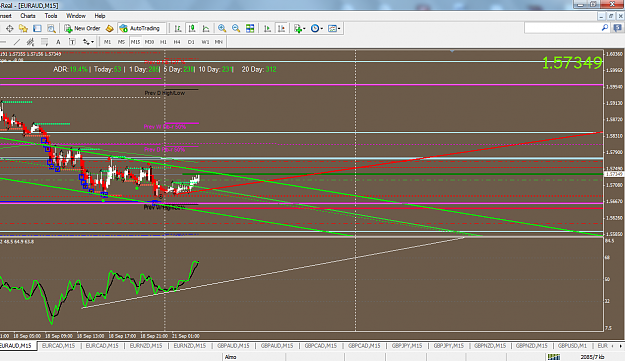The width and height of the screenshot is (625, 361).
Task: Open the Strategy Tester magnifier icon
Action: 51,28
